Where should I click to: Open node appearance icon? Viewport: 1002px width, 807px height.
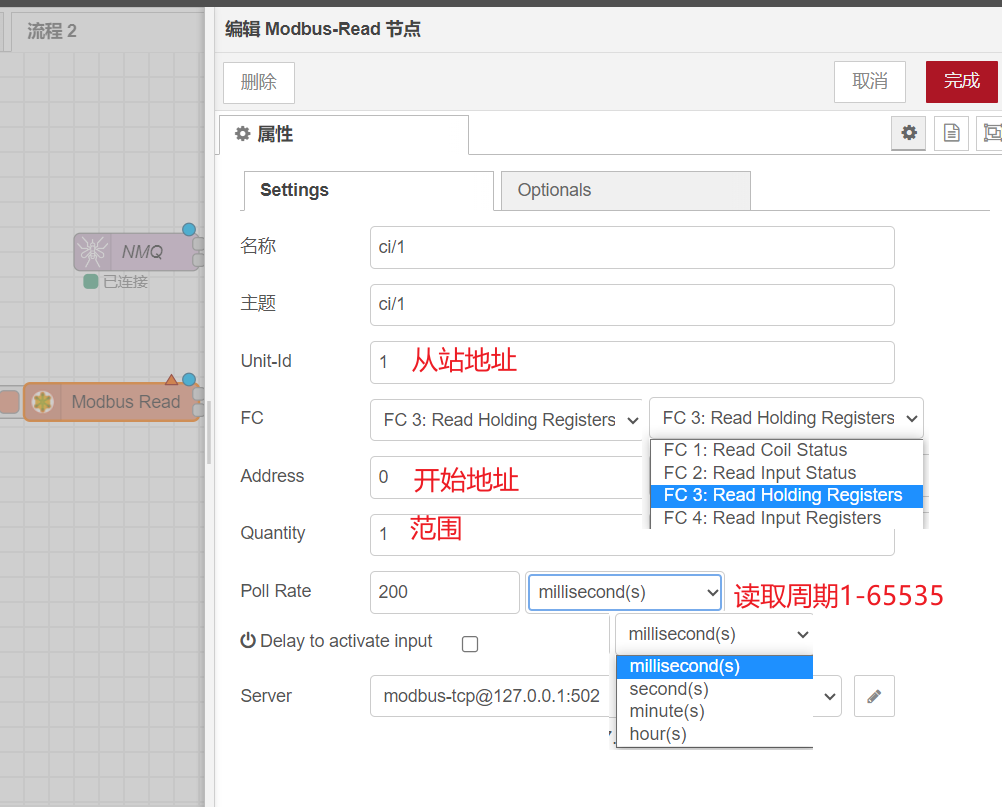[x=992, y=133]
